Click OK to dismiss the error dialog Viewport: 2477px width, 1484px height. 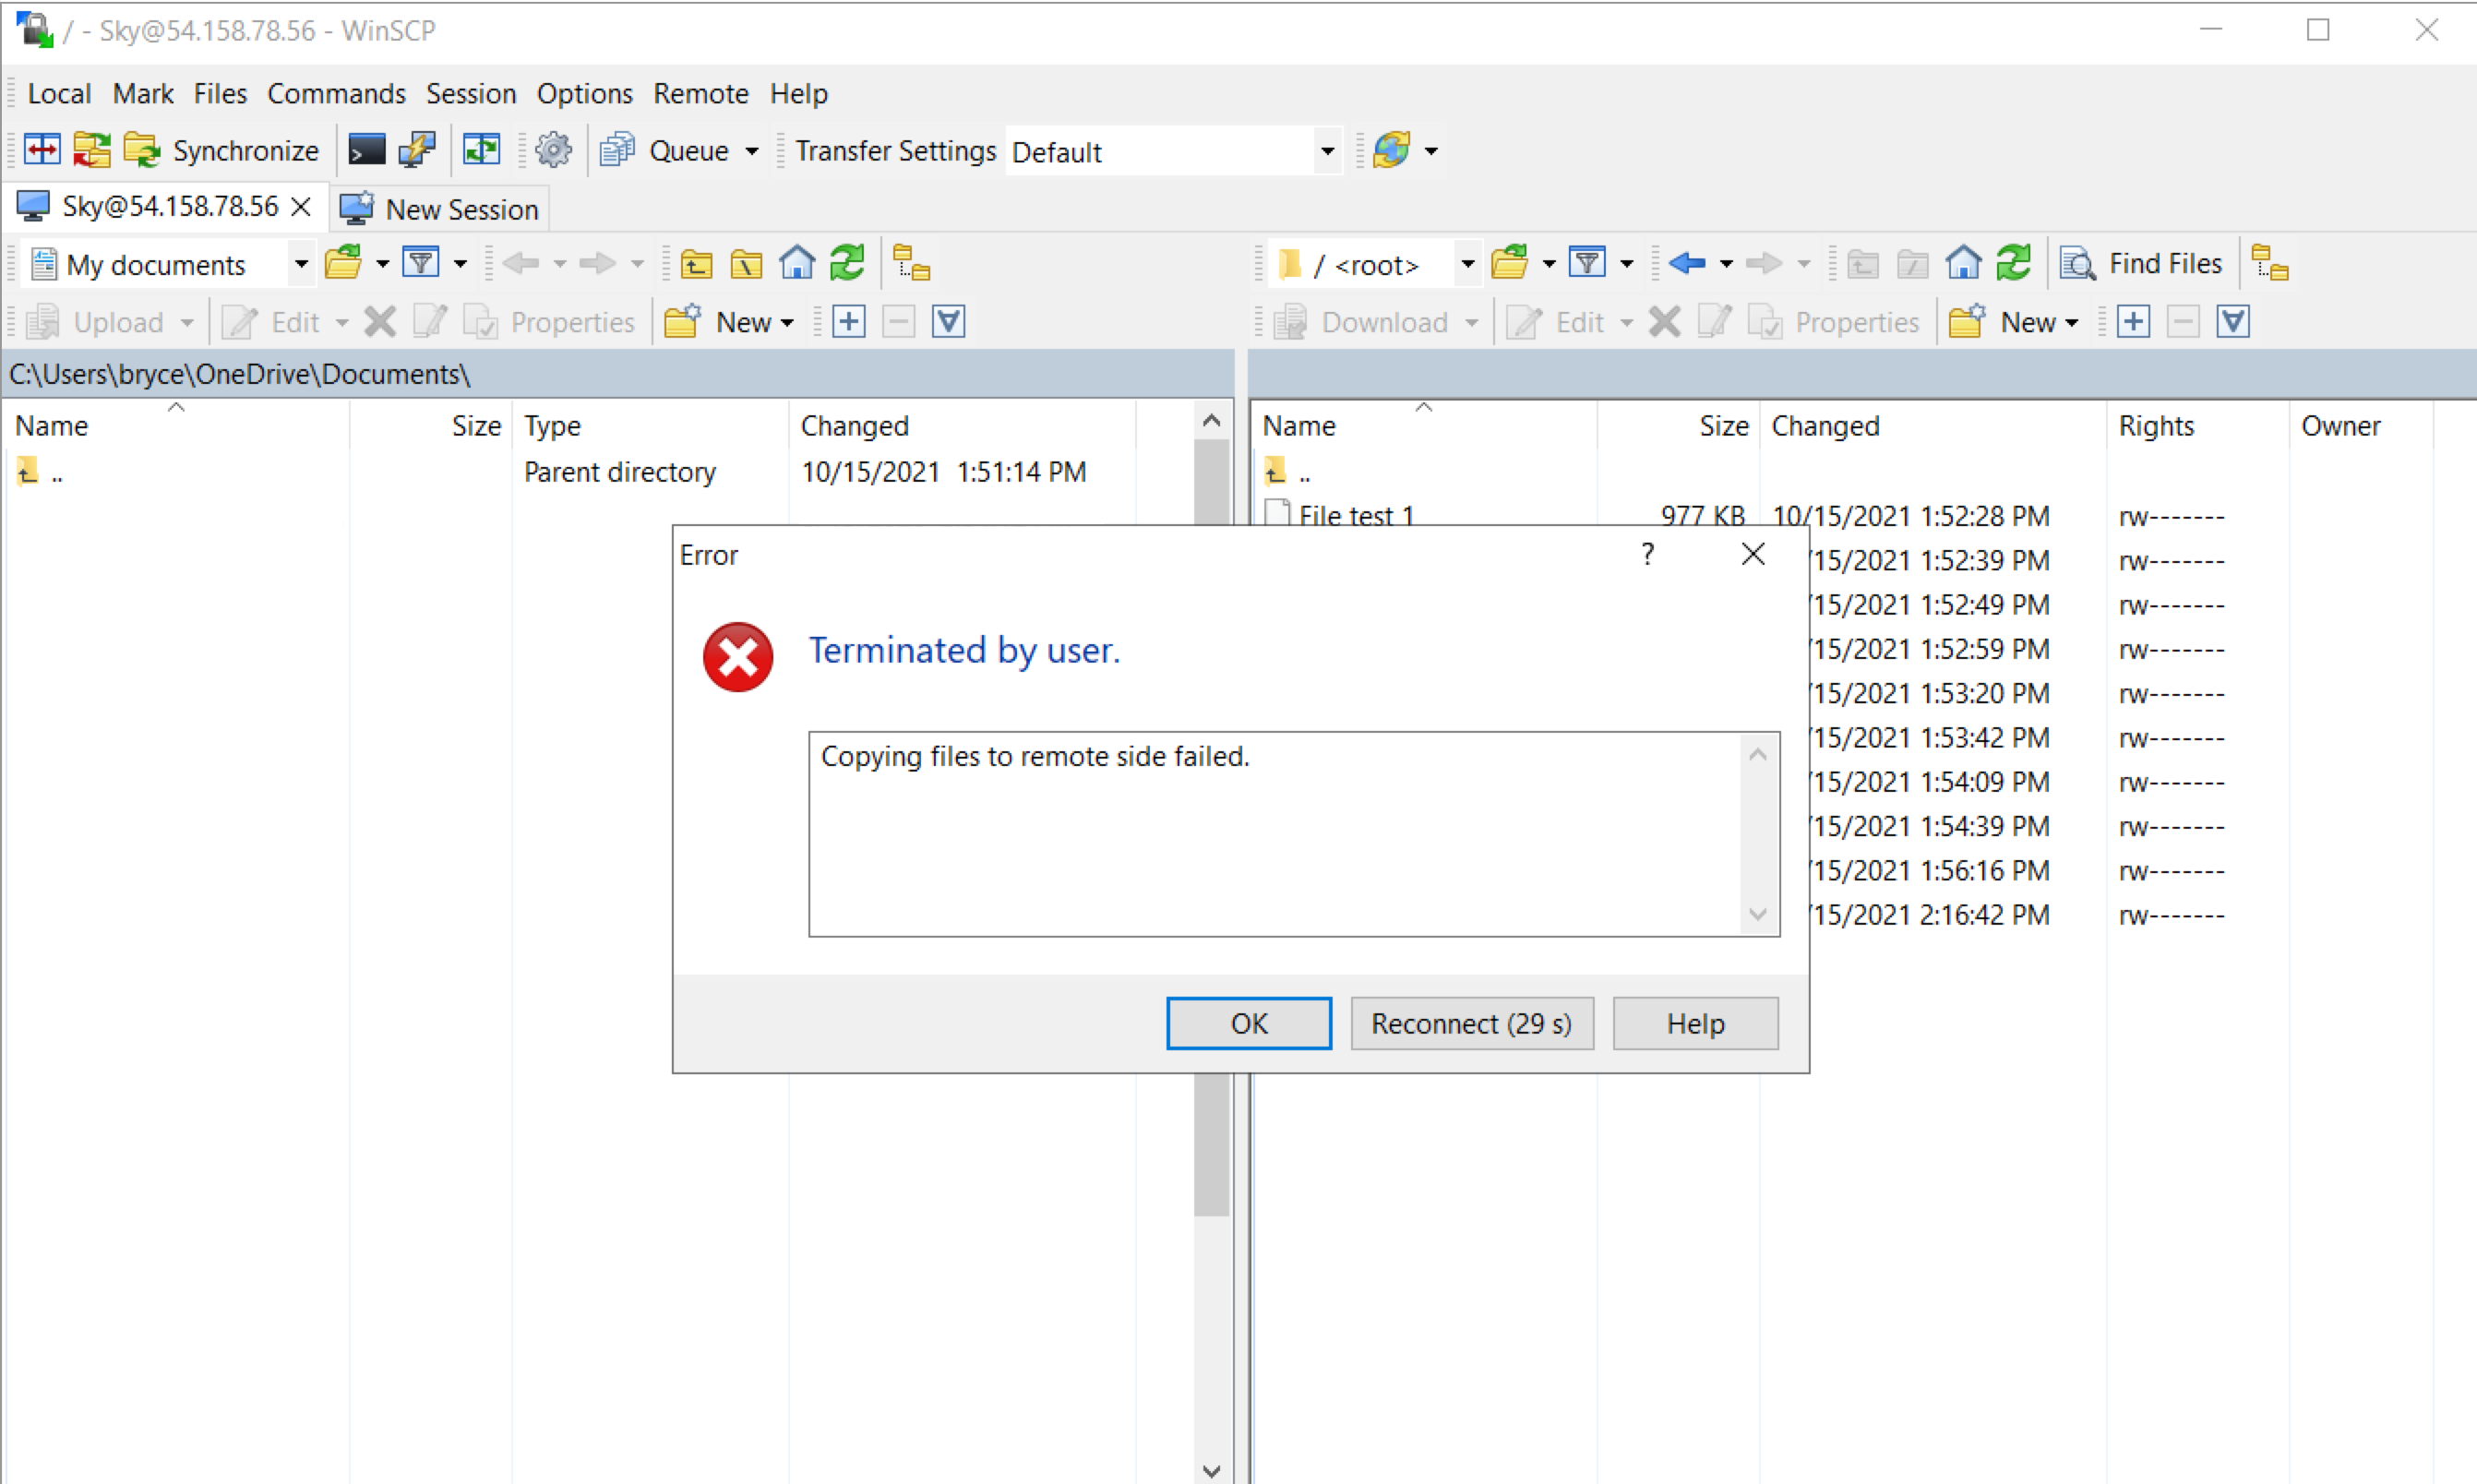[x=1248, y=1023]
